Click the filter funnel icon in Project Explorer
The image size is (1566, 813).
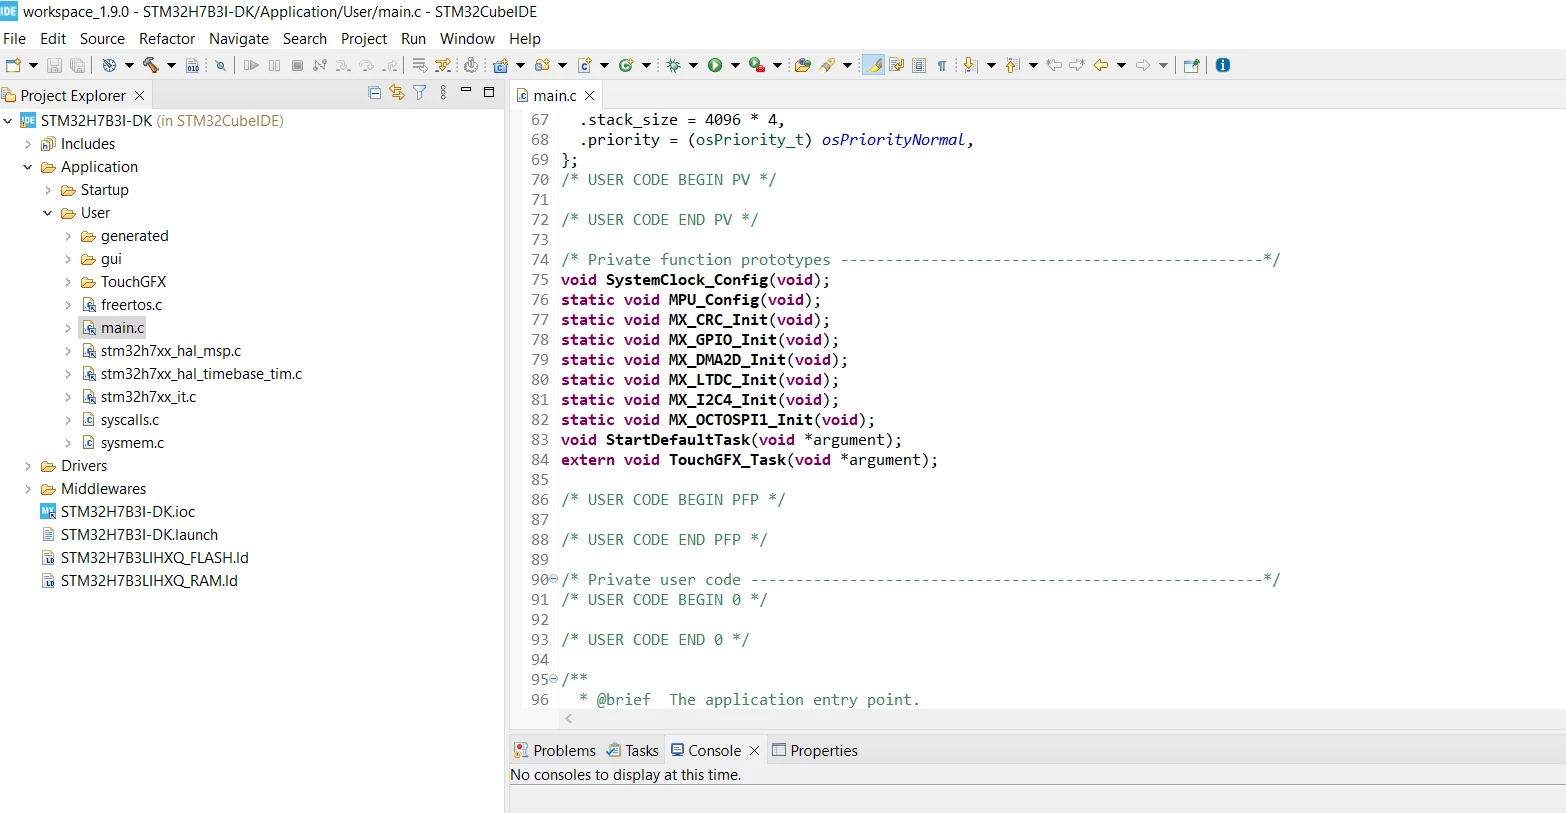(420, 93)
